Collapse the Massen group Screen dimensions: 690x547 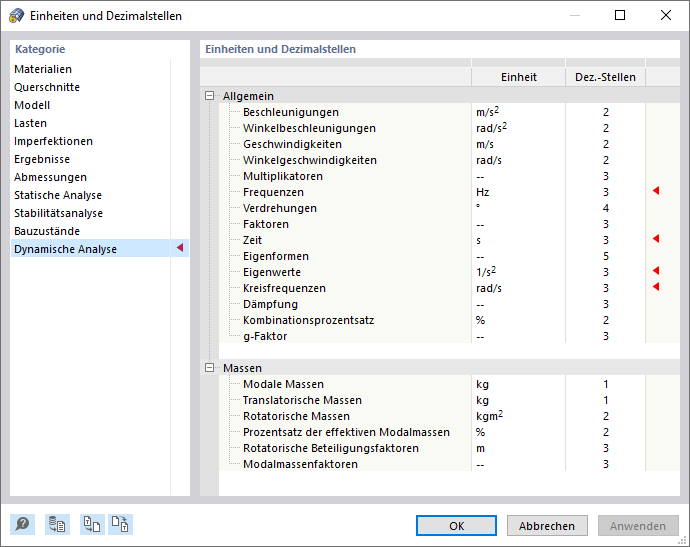(x=209, y=368)
